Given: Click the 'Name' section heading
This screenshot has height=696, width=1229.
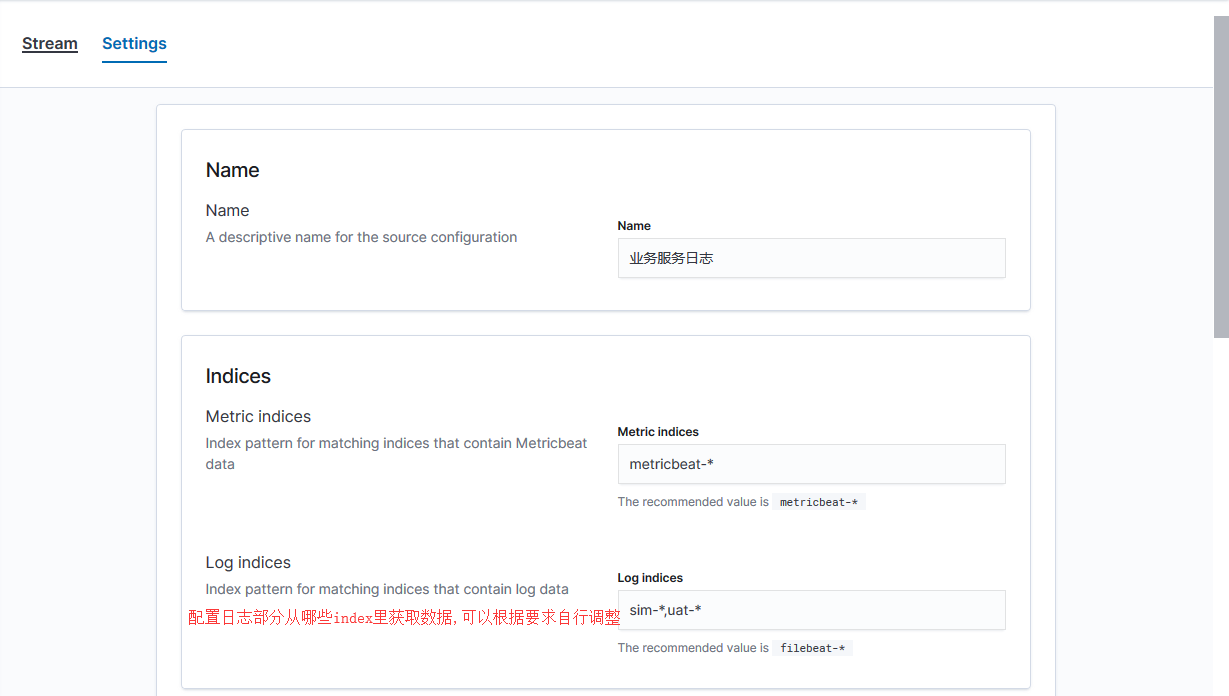Looking at the screenshot, I should click(x=232, y=170).
